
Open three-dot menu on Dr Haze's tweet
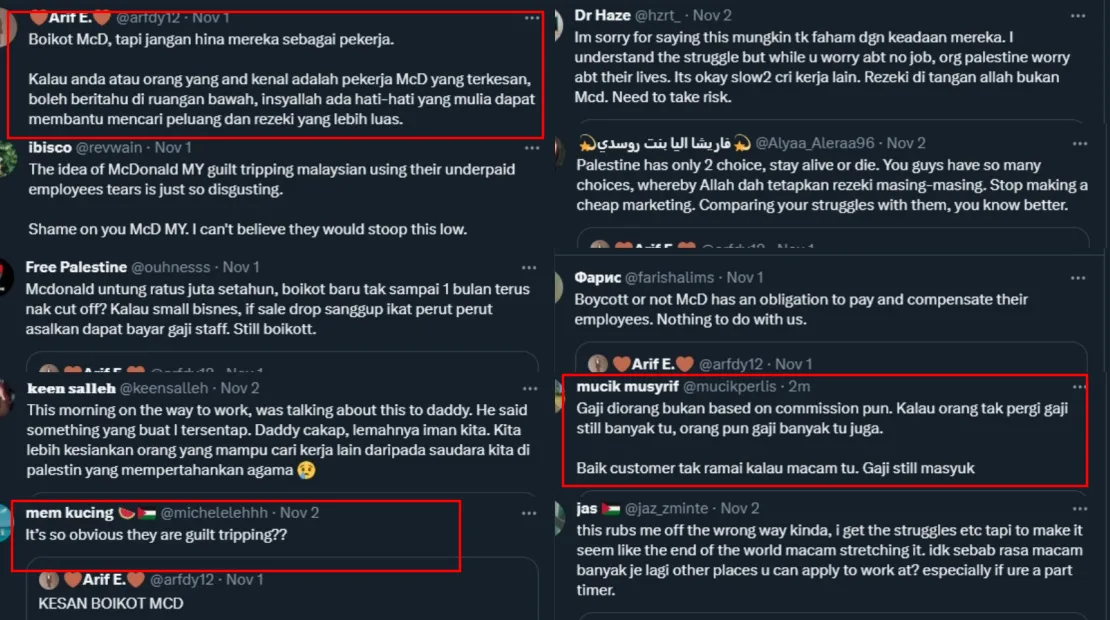coord(1077,16)
